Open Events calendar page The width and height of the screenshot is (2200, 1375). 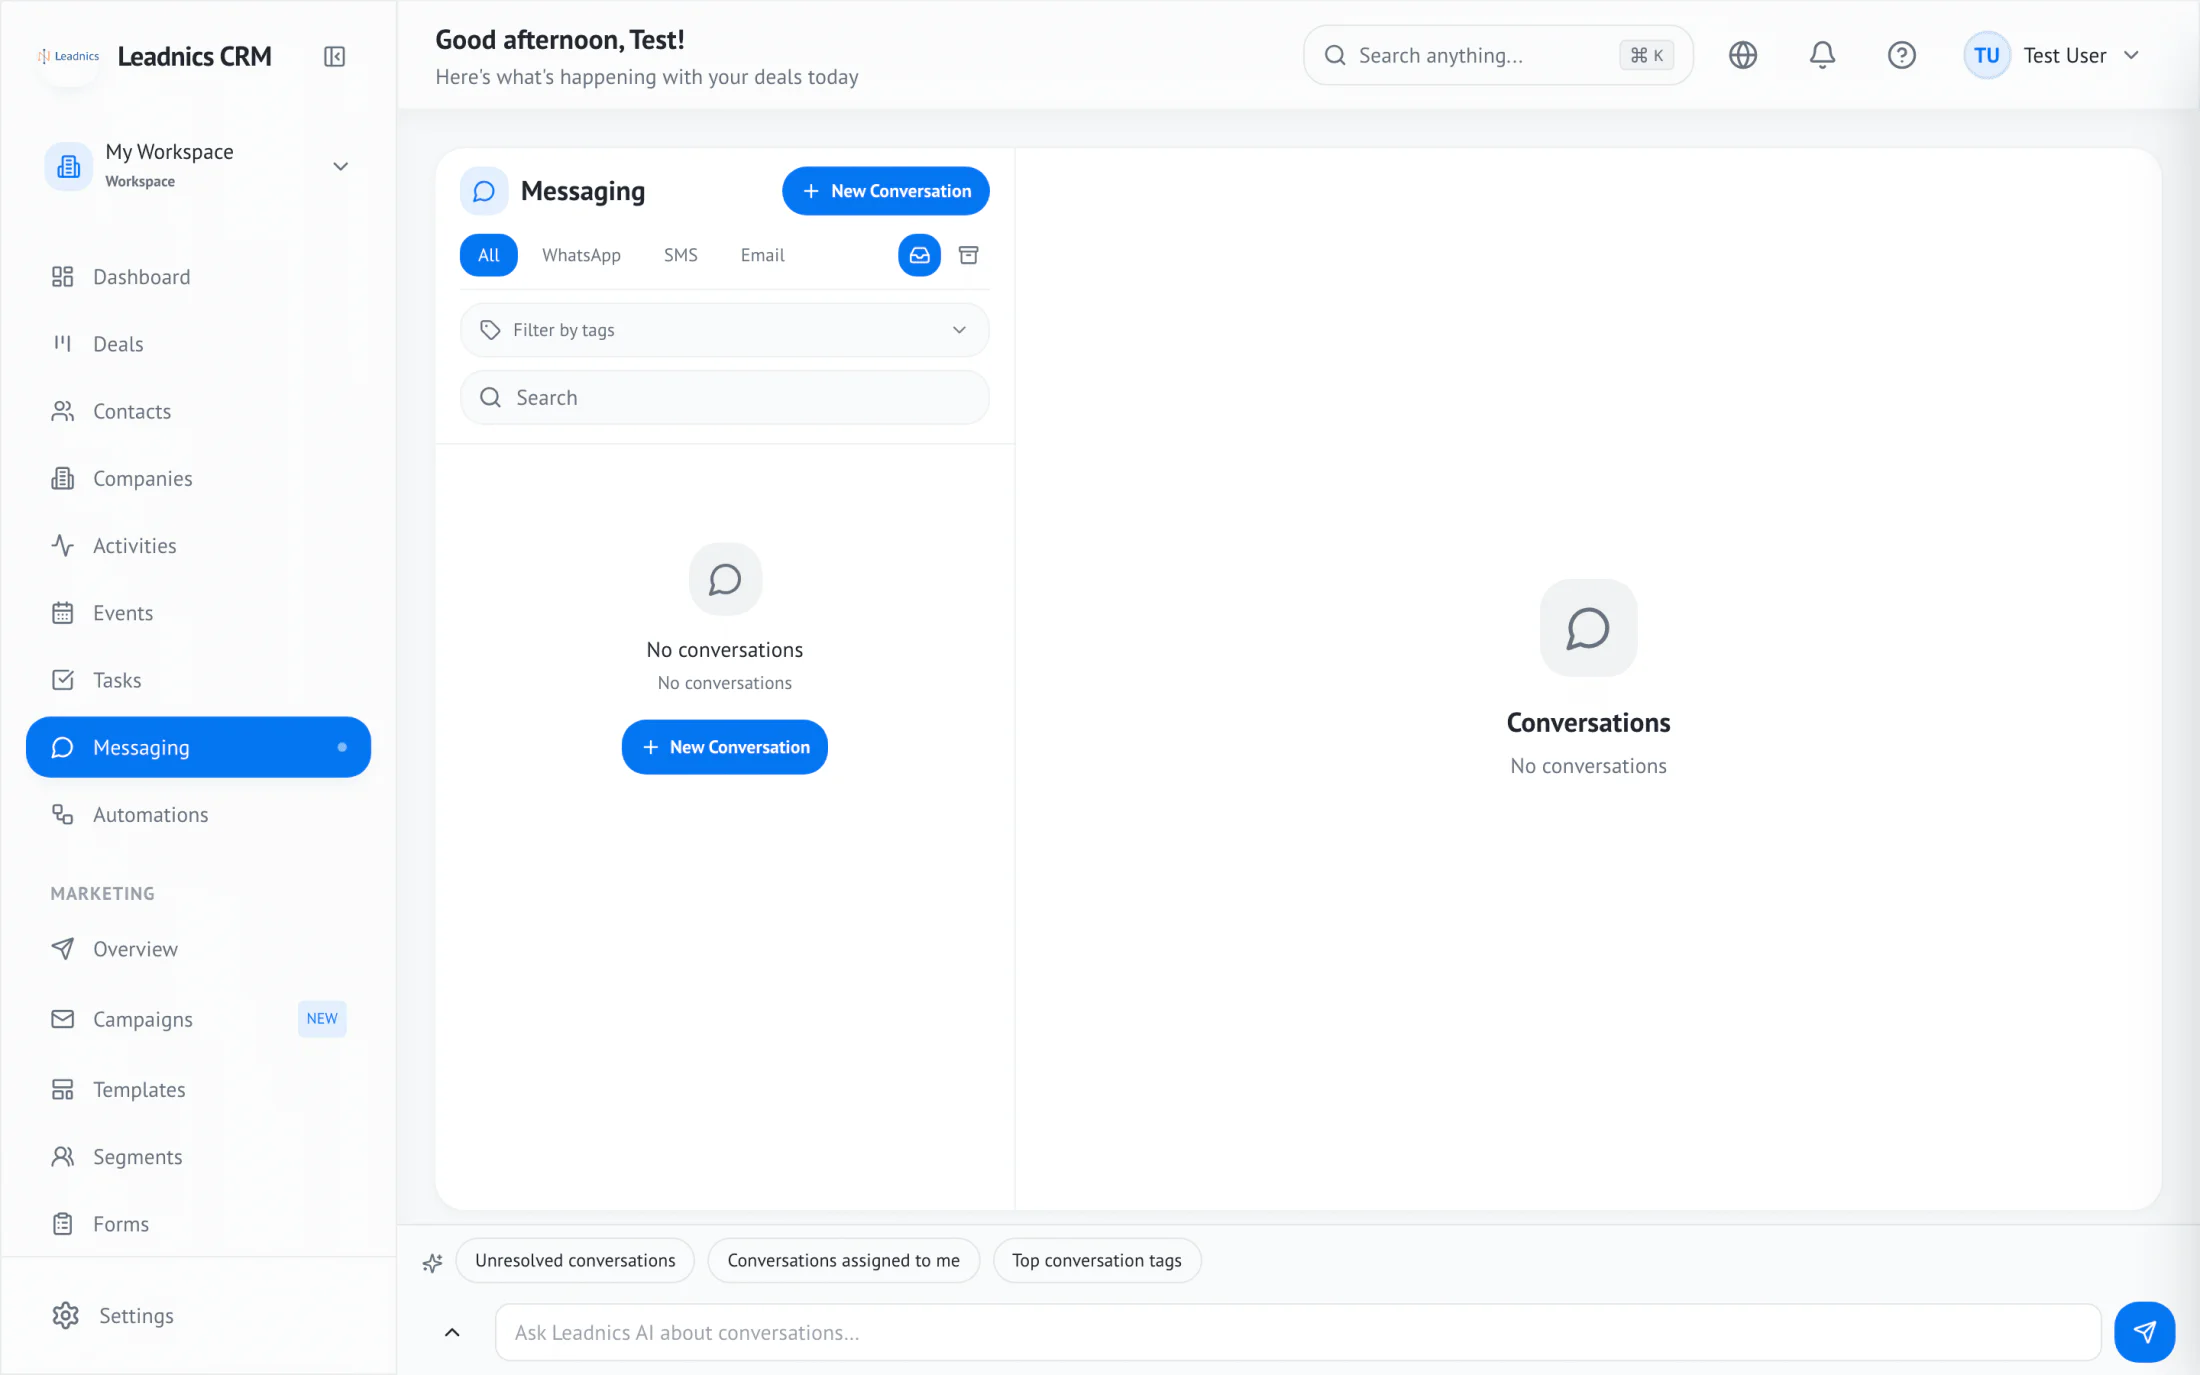[198, 613]
